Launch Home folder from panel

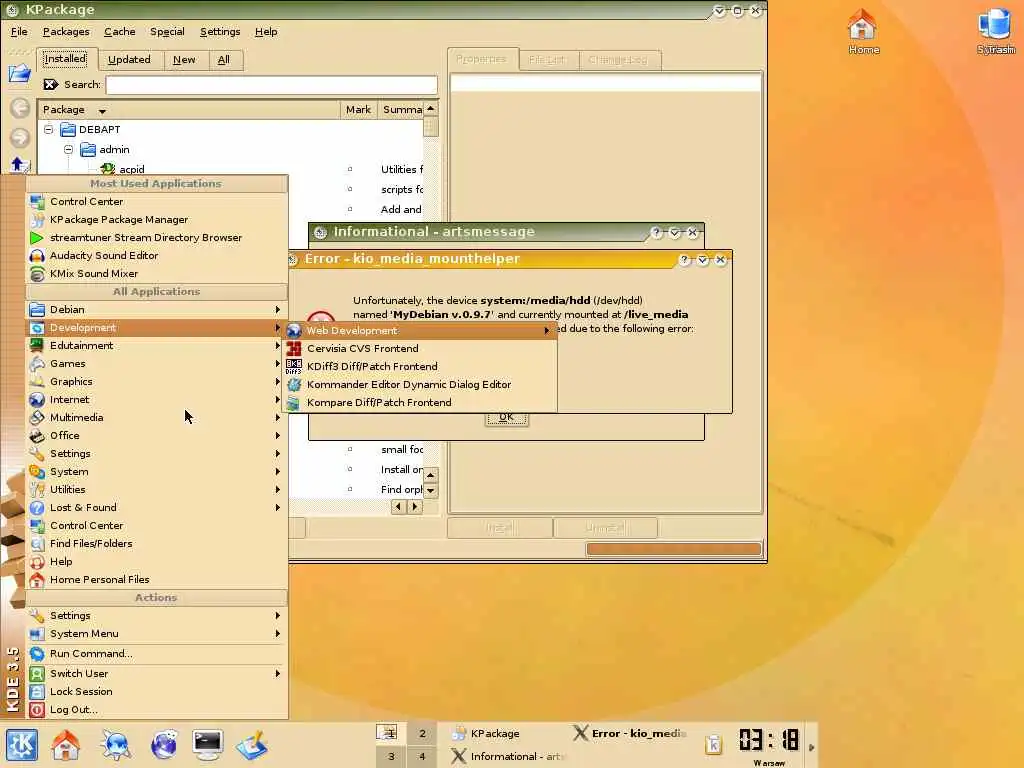pos(65,744)
